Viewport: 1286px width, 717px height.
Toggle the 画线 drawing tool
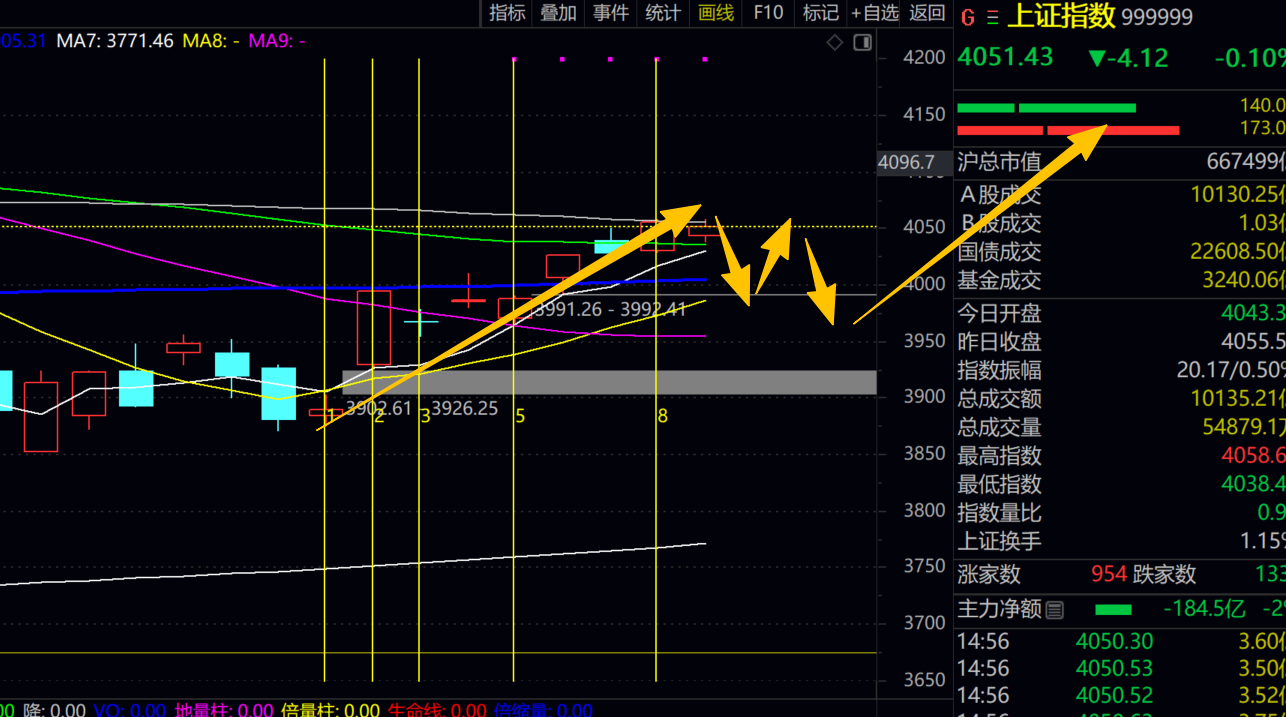[716, 13]
